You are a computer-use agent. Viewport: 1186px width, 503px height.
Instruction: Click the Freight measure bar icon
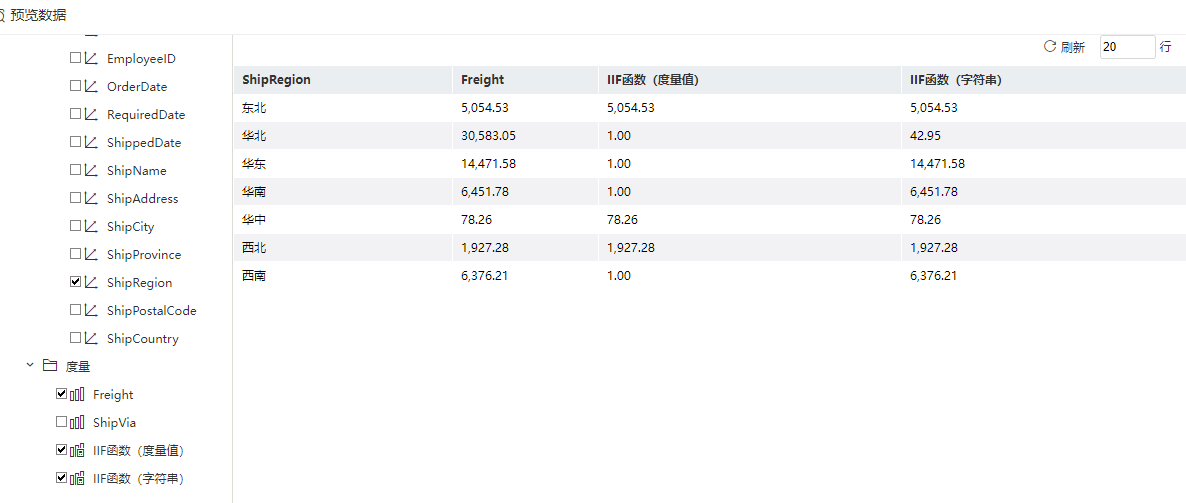[77, 394]
